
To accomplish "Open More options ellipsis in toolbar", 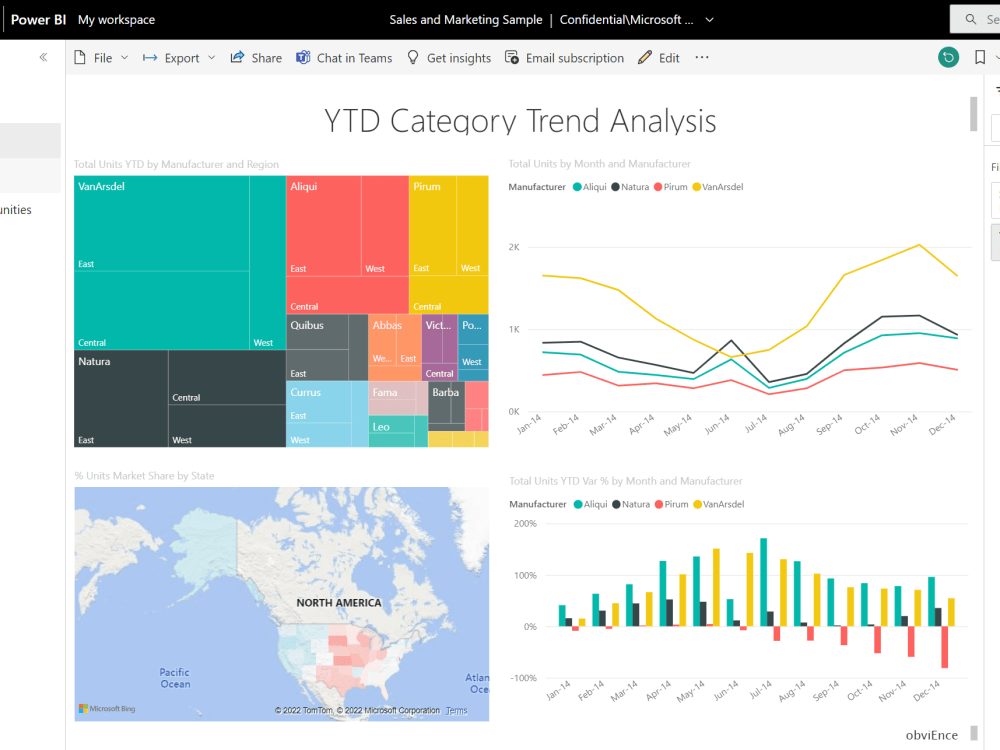I will tap(702, 57).
